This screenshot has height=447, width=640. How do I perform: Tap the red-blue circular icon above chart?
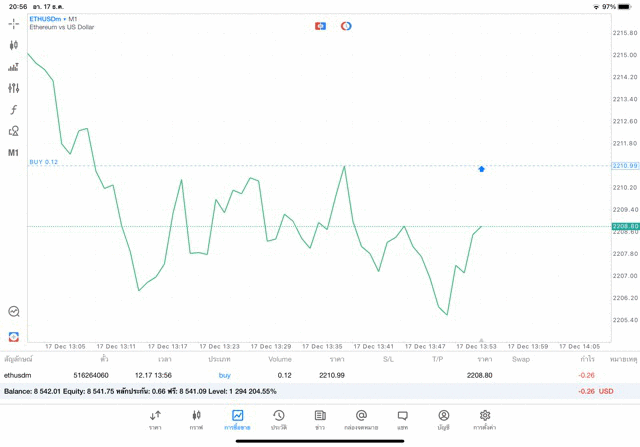pos(346,26)
